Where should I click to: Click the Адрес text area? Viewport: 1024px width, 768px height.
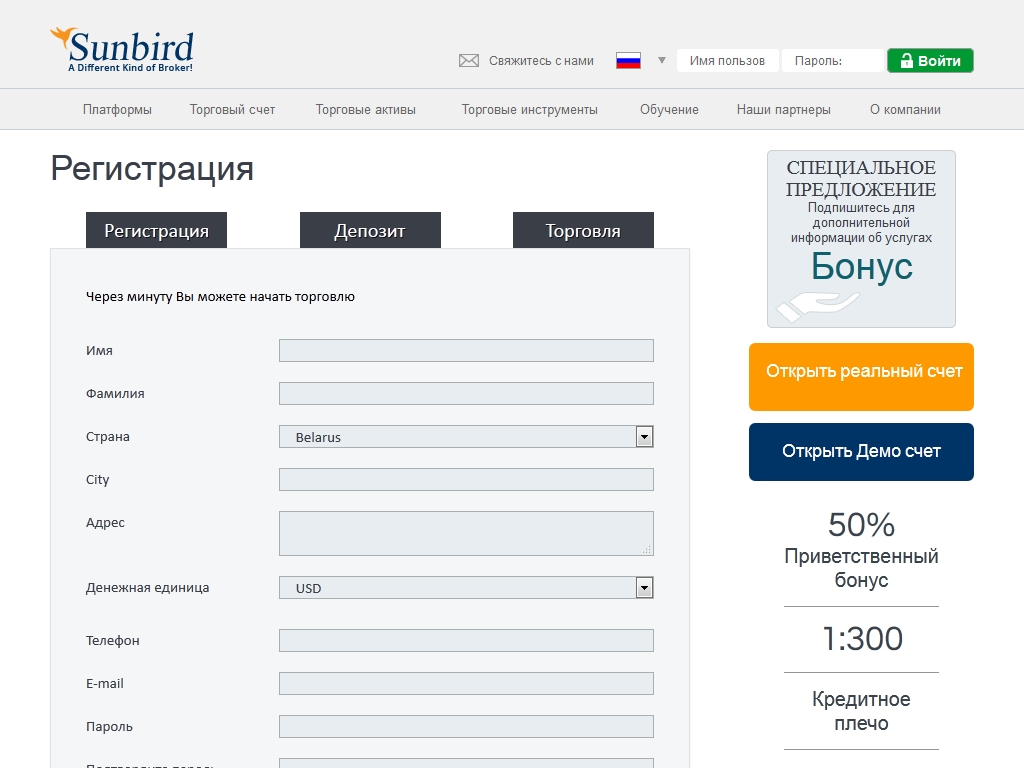click(x=466, y=533)
